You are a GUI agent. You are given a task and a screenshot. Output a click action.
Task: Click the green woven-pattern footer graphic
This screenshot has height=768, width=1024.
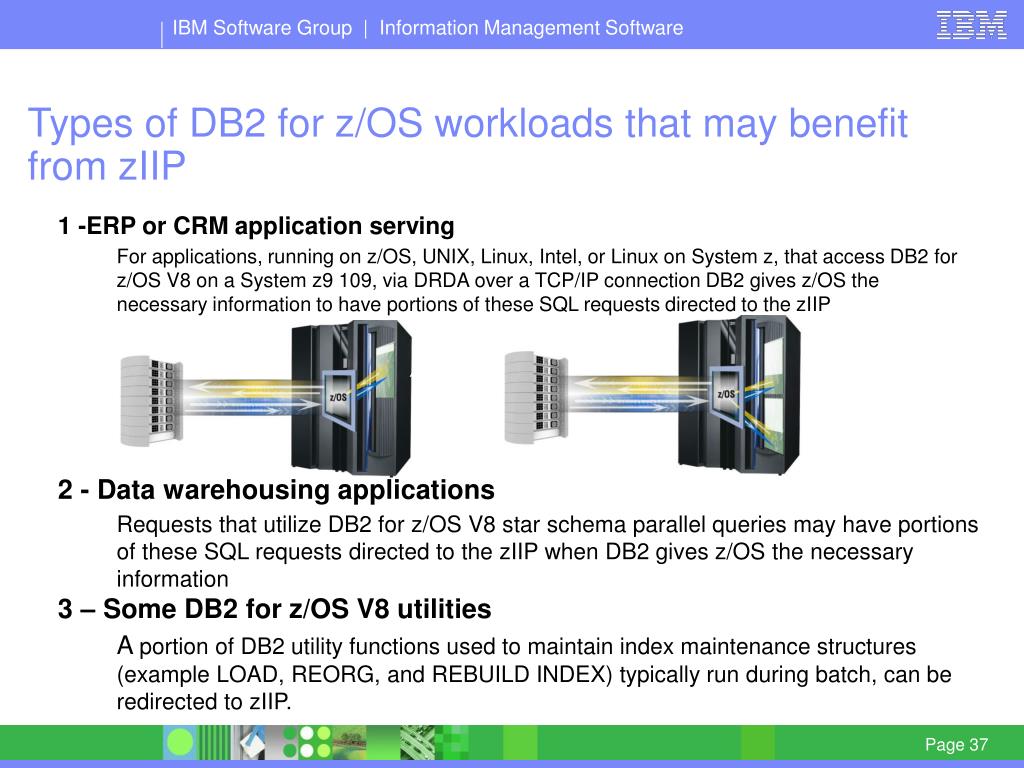(x=417, y=742)
